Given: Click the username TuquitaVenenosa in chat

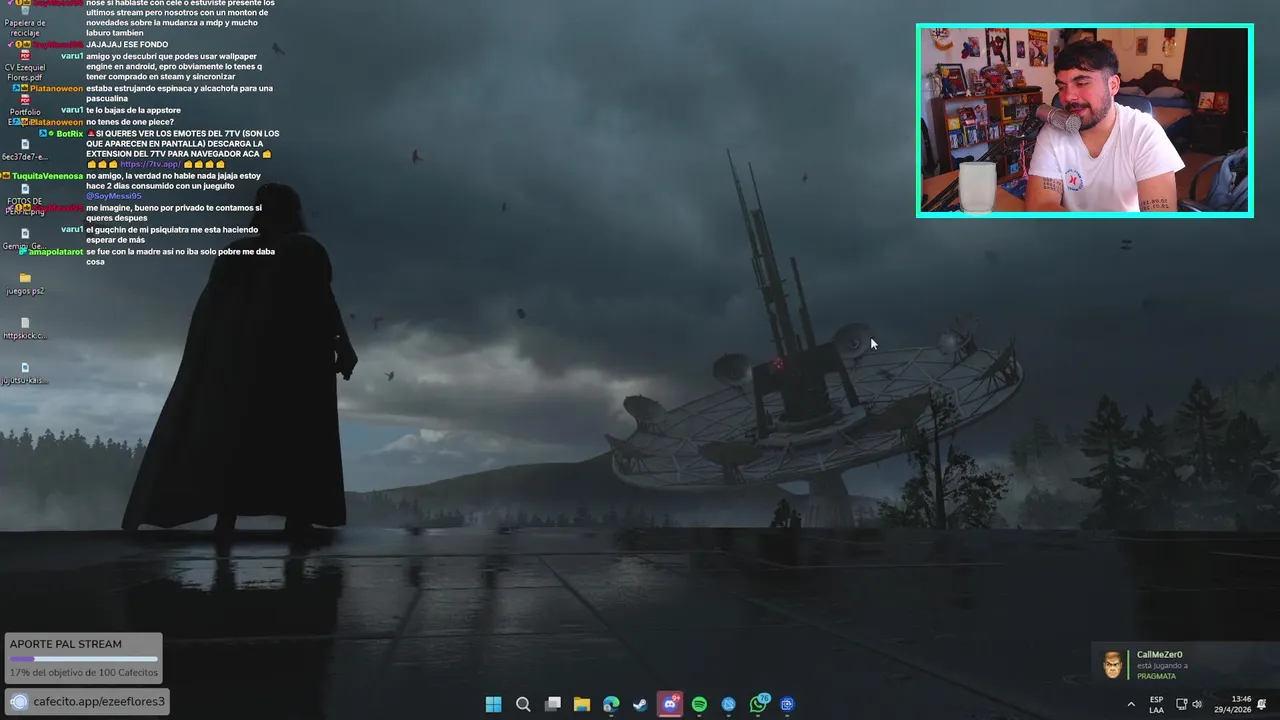Looking at the screenshot, I should click(48, 176).
